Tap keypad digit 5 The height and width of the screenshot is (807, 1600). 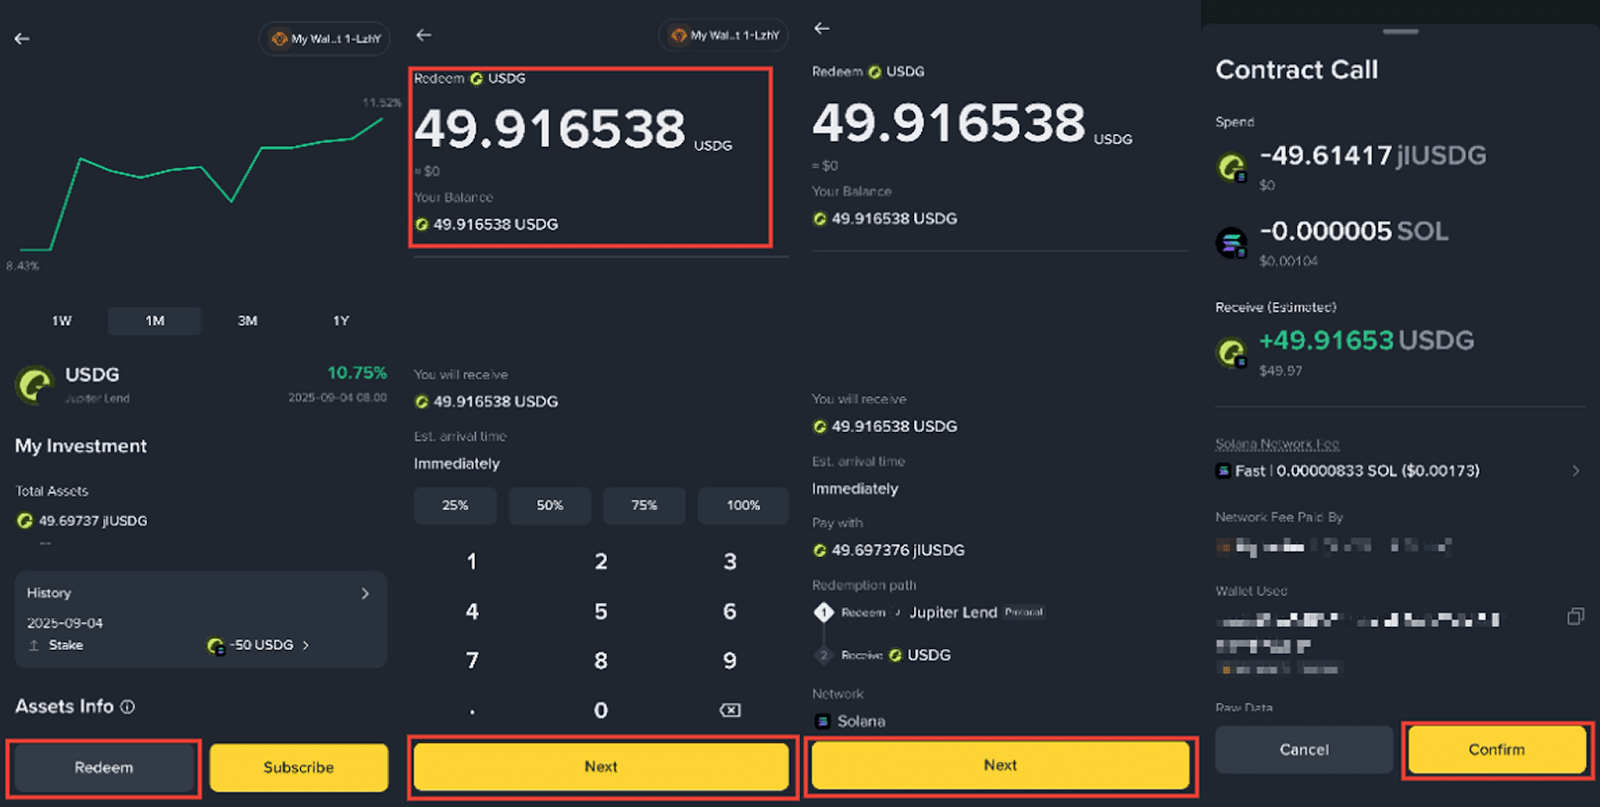pos(601,611)
